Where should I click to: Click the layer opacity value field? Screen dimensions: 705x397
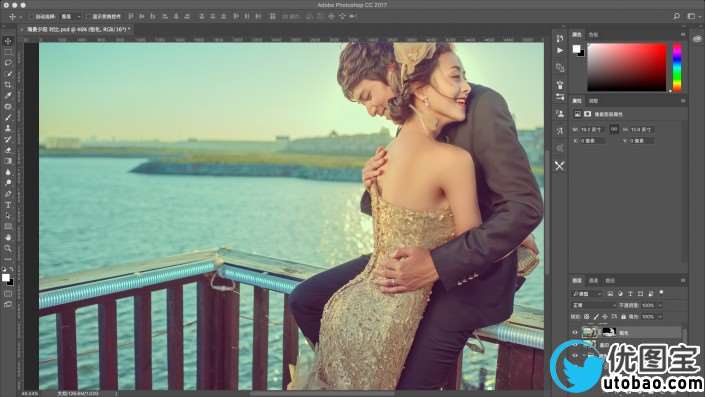pyautogui.click(x=648, y=305)
